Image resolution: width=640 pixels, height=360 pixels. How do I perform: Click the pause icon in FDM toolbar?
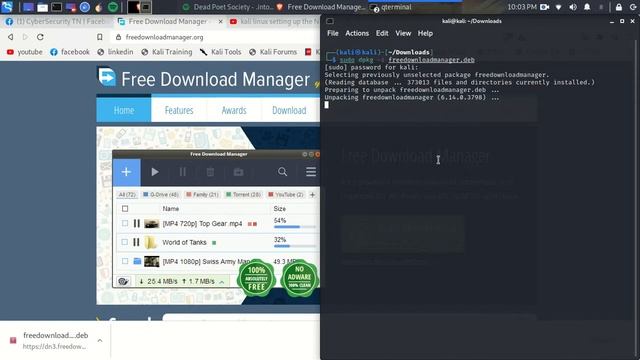pyautogui.click(x=182, y=172)
